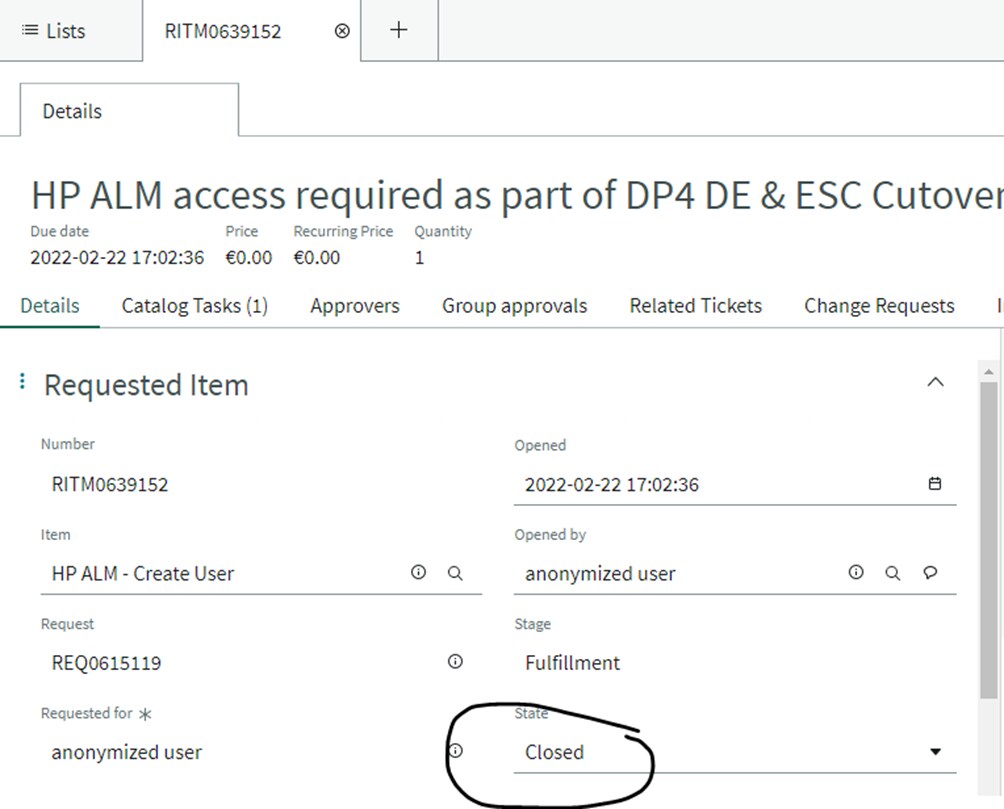This screenshot has height=809, width=1004.
Task: Click the info icon next to Opened by user
Action: (x=855, y=572)
